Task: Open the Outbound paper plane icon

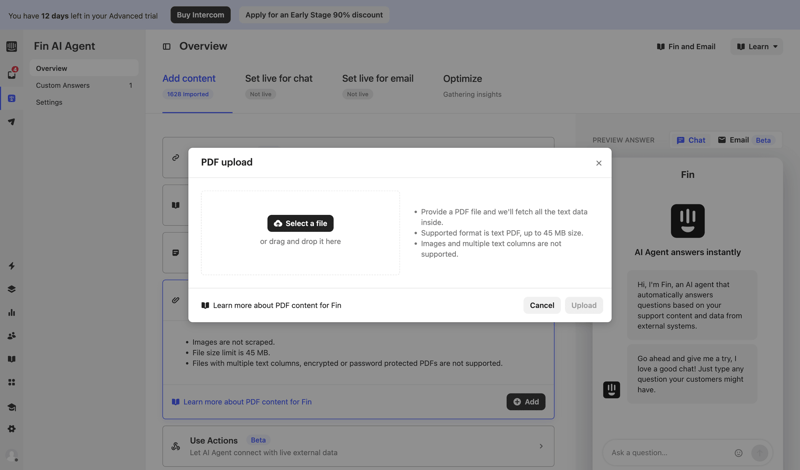Action: 11,121
